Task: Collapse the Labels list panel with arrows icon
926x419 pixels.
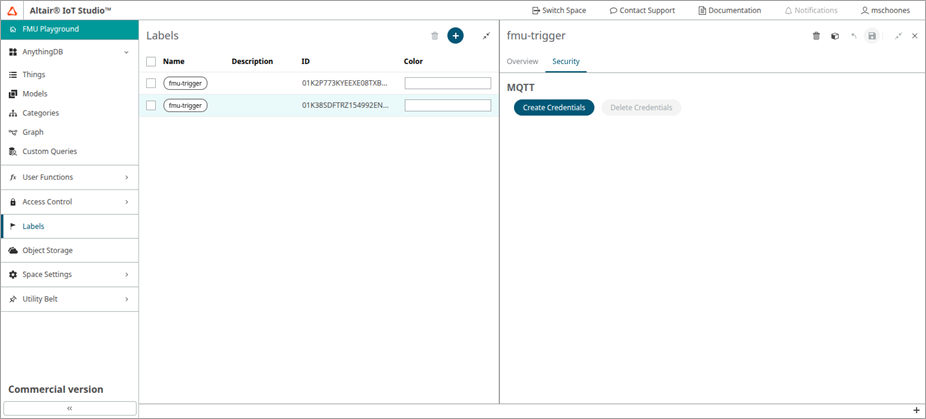Action: coord(486,36)
